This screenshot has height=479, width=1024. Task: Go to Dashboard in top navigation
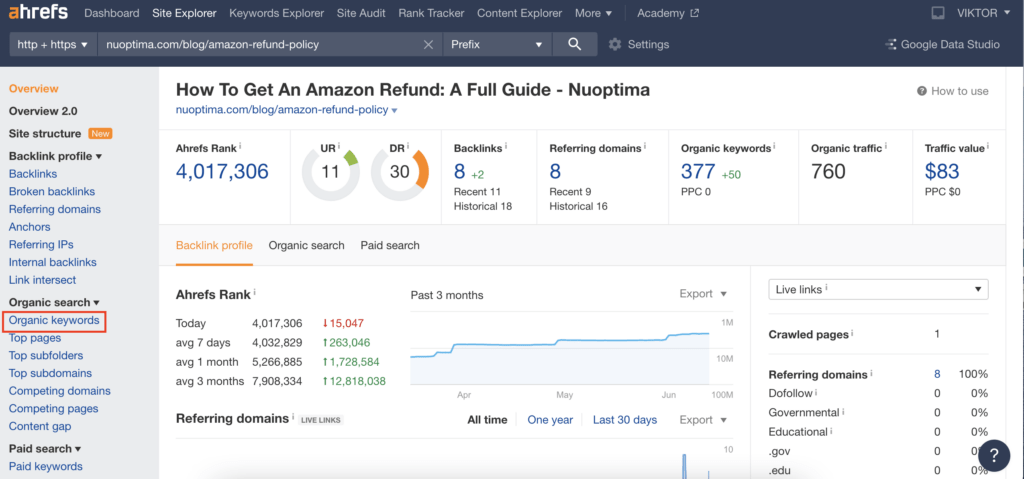[x=112, y=13]
